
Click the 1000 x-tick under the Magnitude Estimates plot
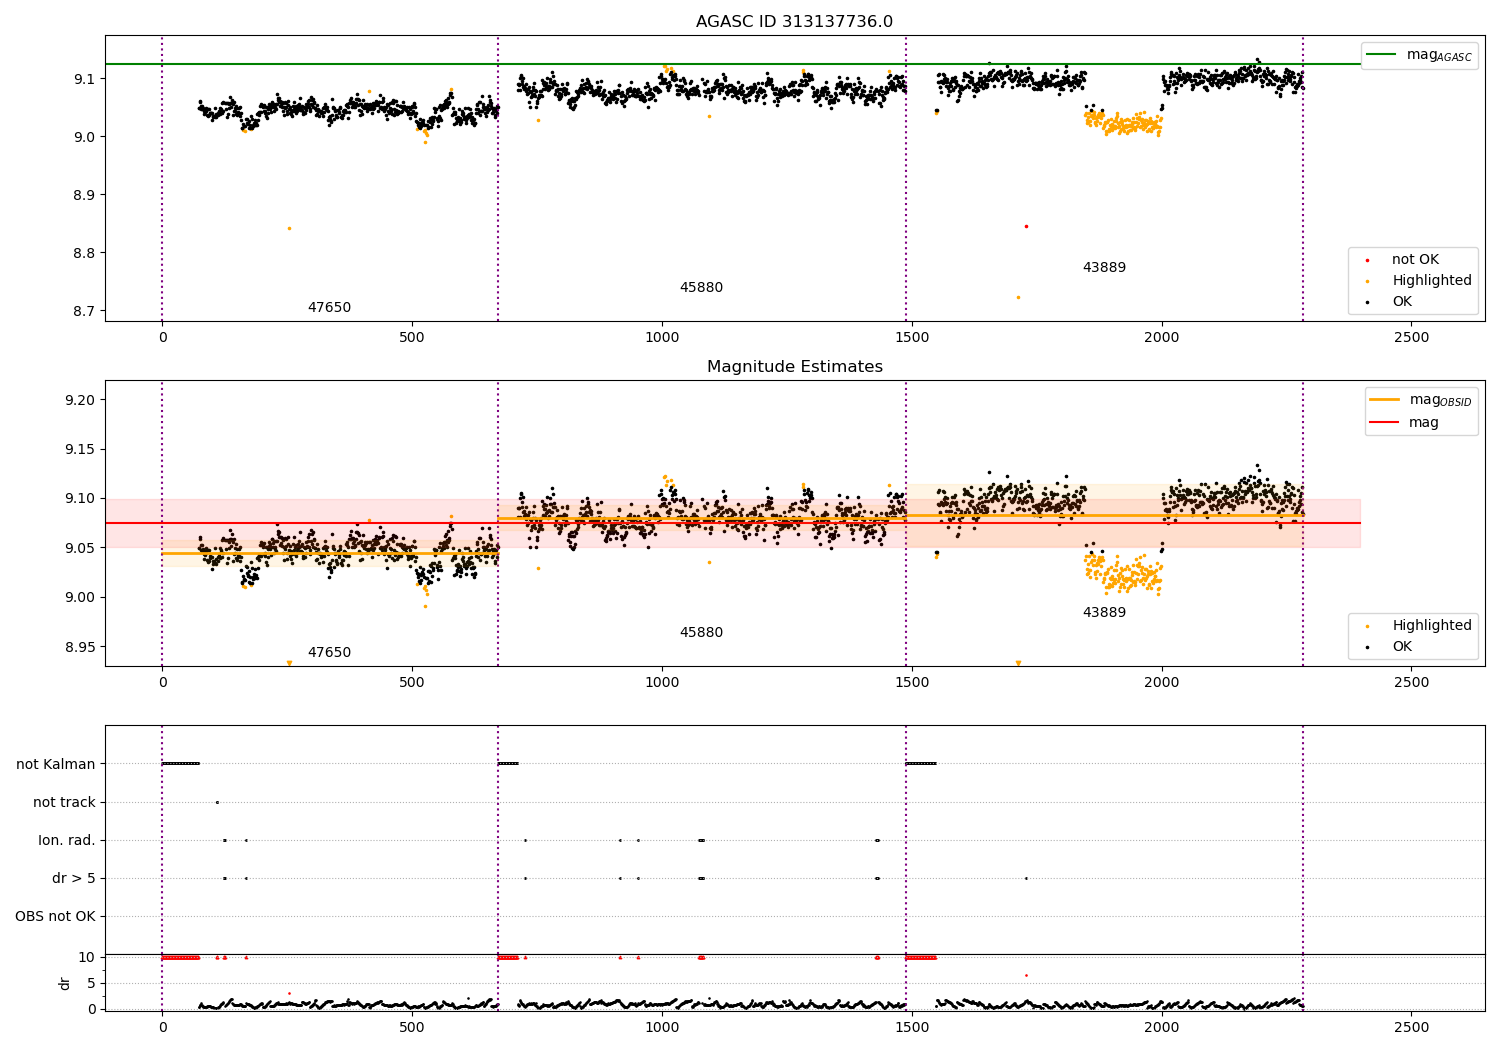click(x=662, y=683)
